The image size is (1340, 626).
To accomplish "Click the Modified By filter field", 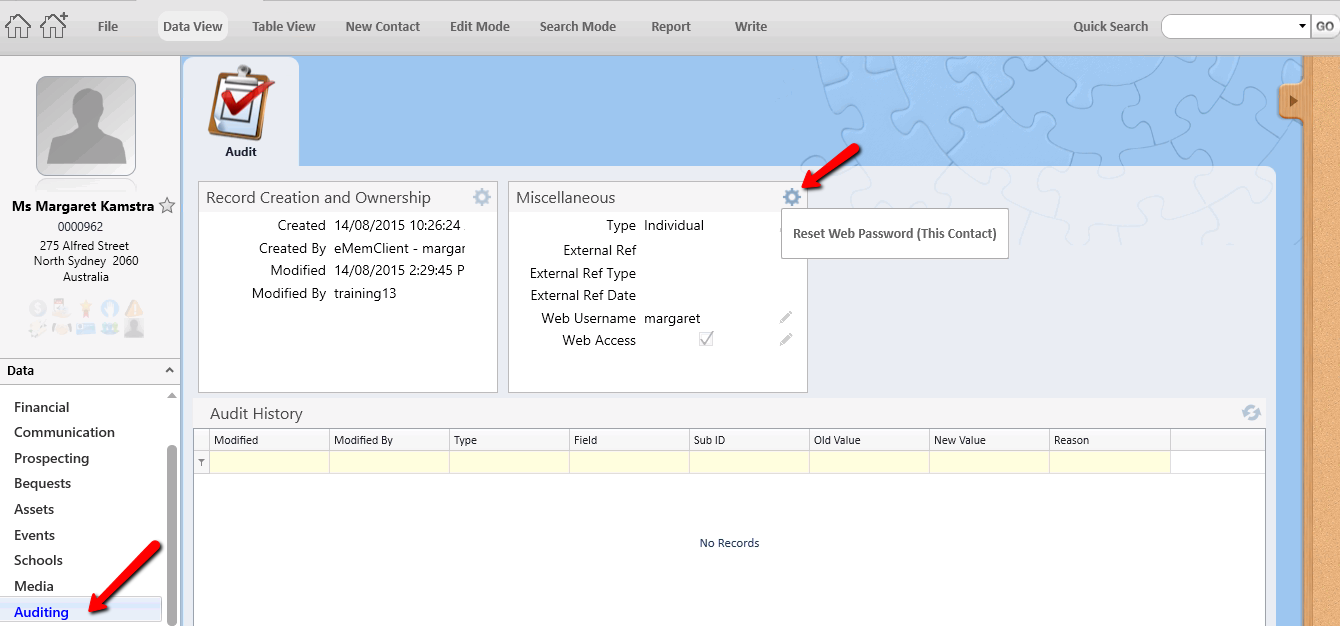I will tap(389, 462).
